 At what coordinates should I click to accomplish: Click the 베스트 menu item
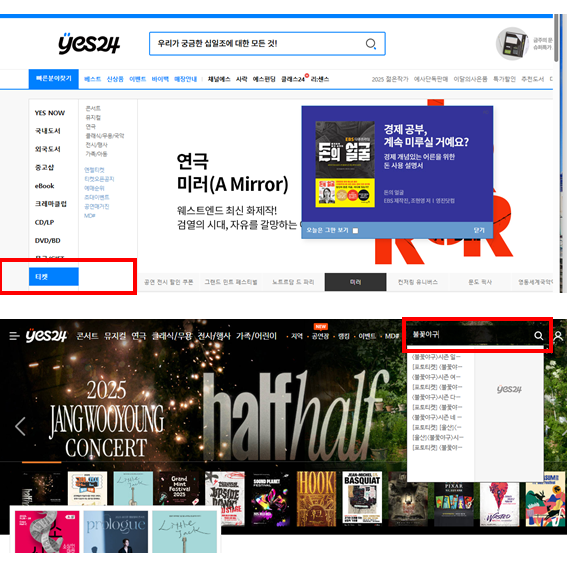[93, 79]
